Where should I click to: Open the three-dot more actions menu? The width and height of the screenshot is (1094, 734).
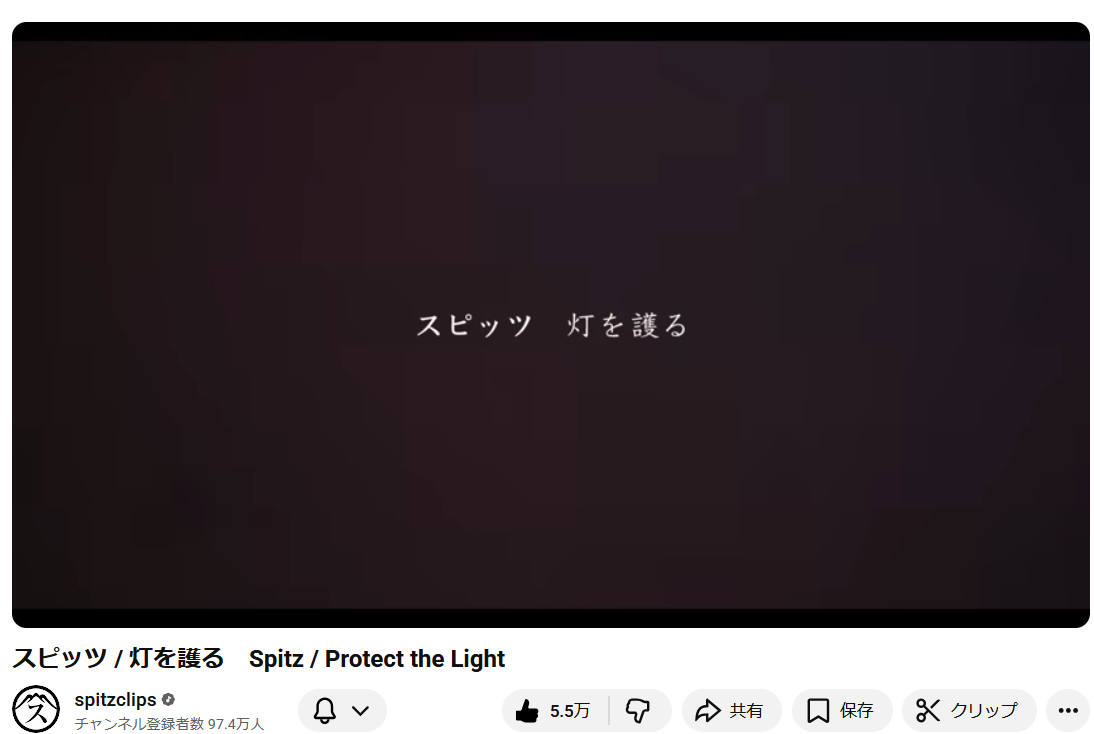pyautogui.click(x=1068, y=711)
